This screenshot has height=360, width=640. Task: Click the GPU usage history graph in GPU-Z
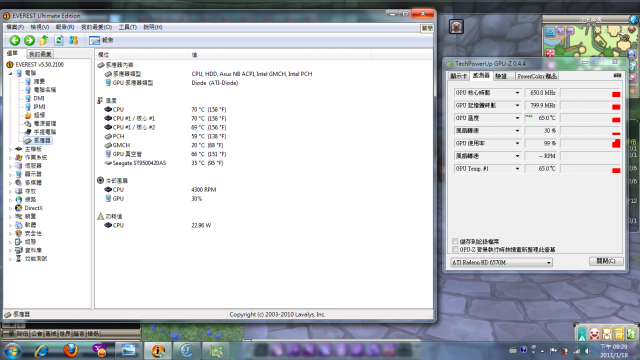591,143
